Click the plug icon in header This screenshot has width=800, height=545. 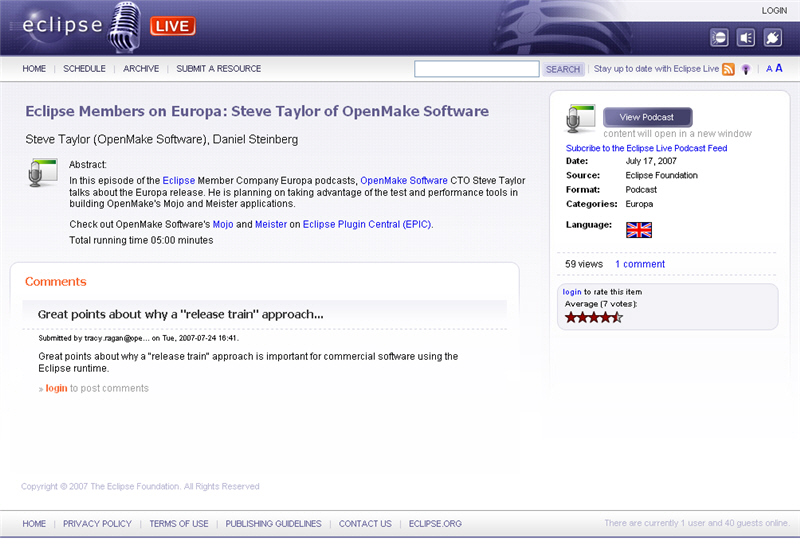click(x=773, y=38)
